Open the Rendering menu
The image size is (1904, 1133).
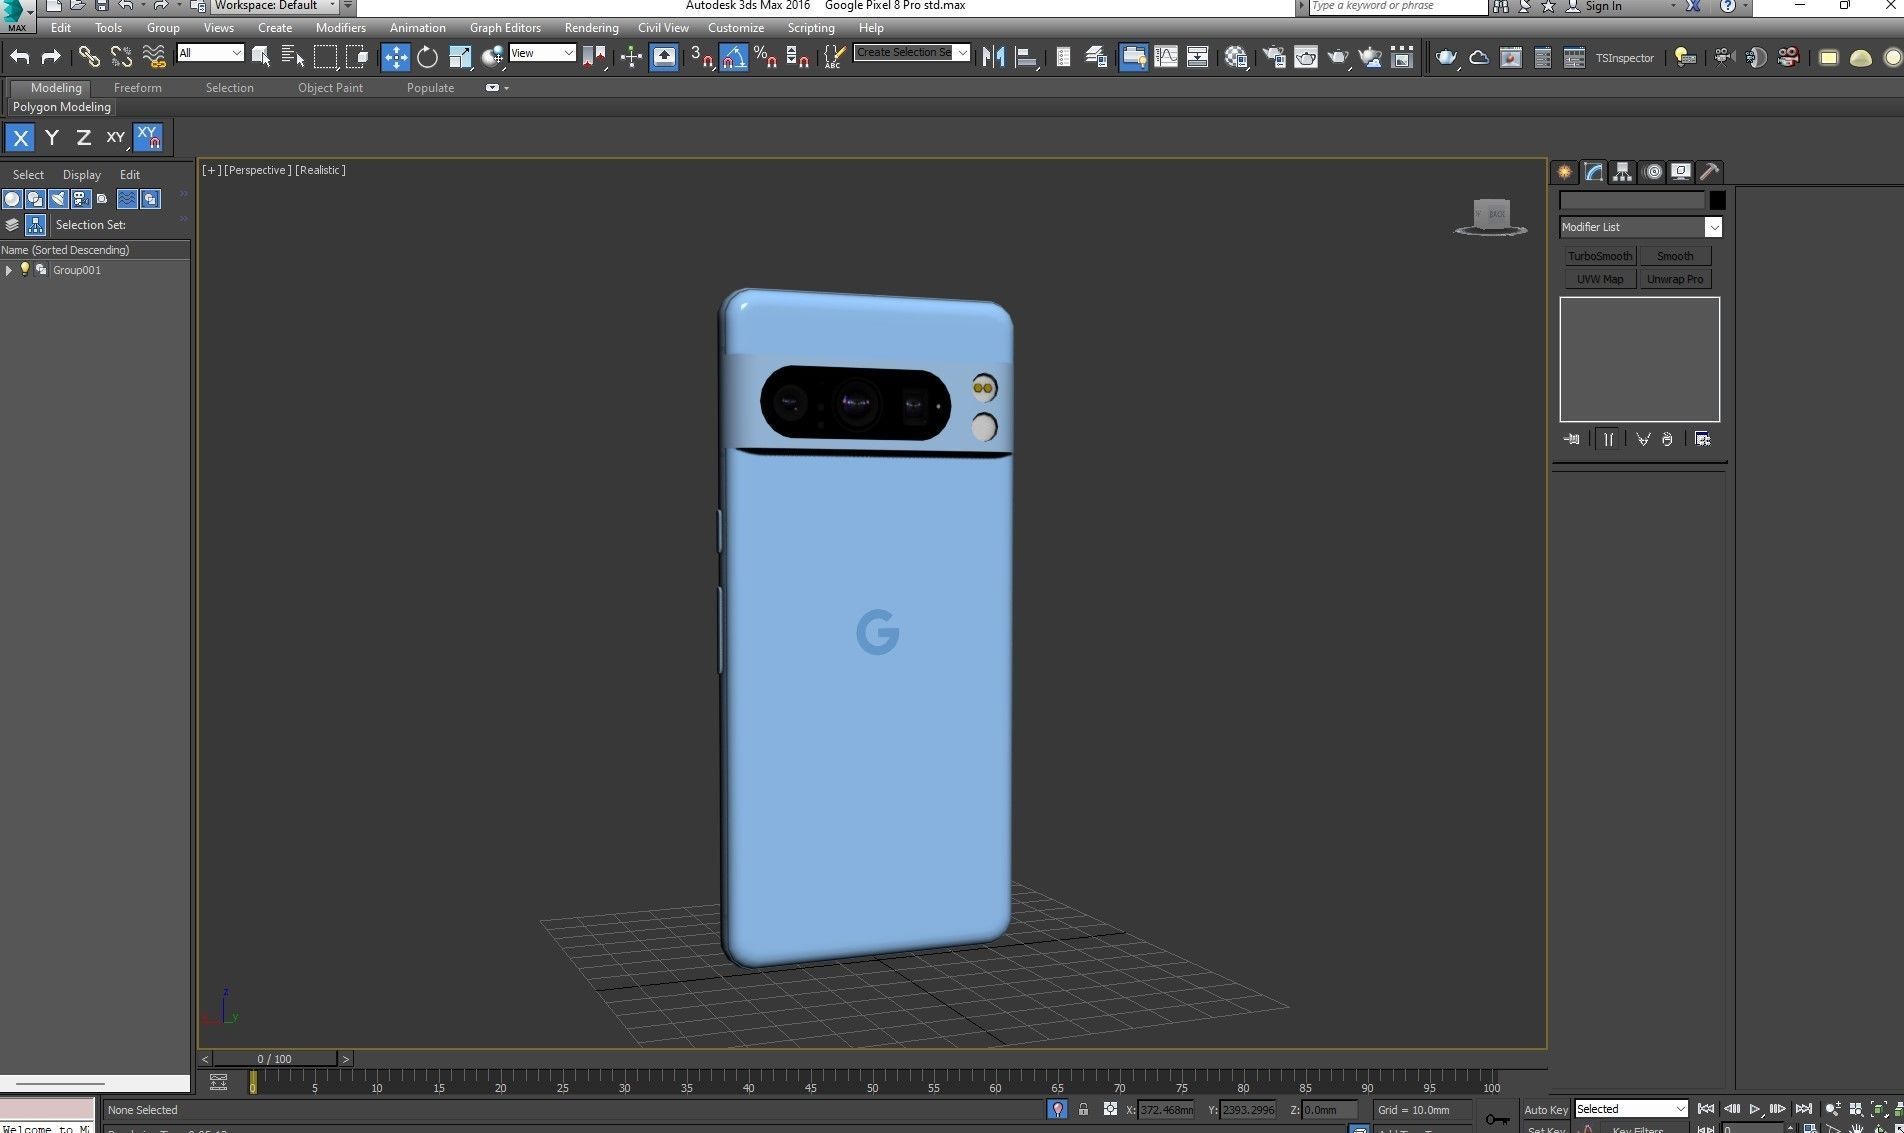(x=591, y=28)
